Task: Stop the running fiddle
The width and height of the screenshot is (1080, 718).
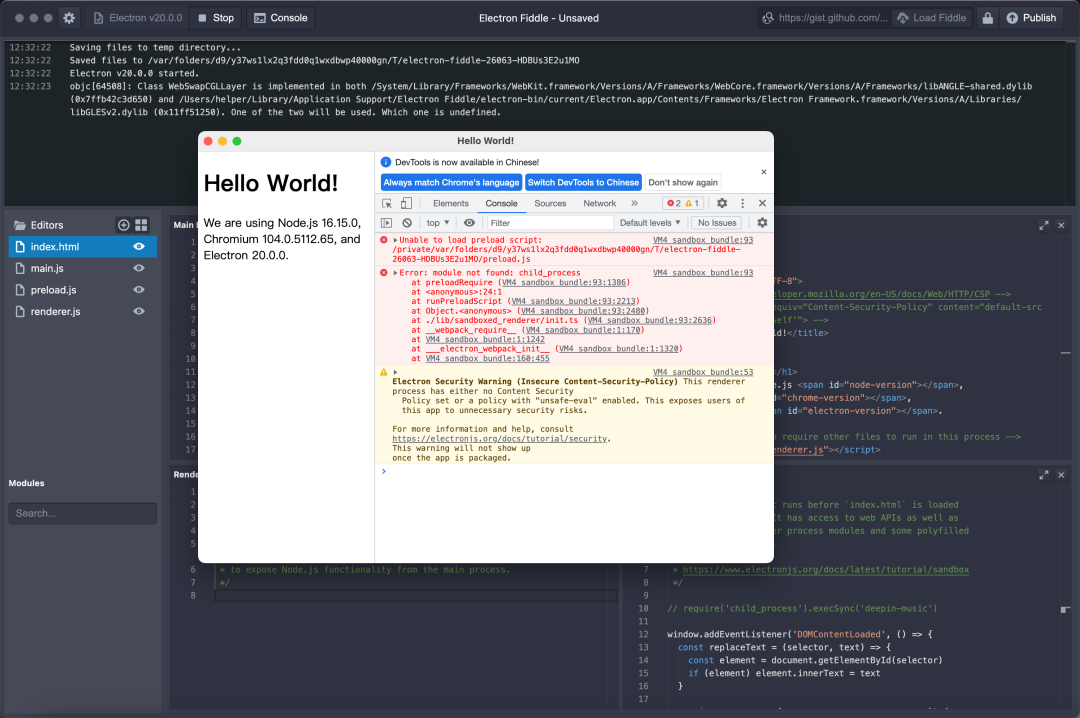Action: [216, 18]
